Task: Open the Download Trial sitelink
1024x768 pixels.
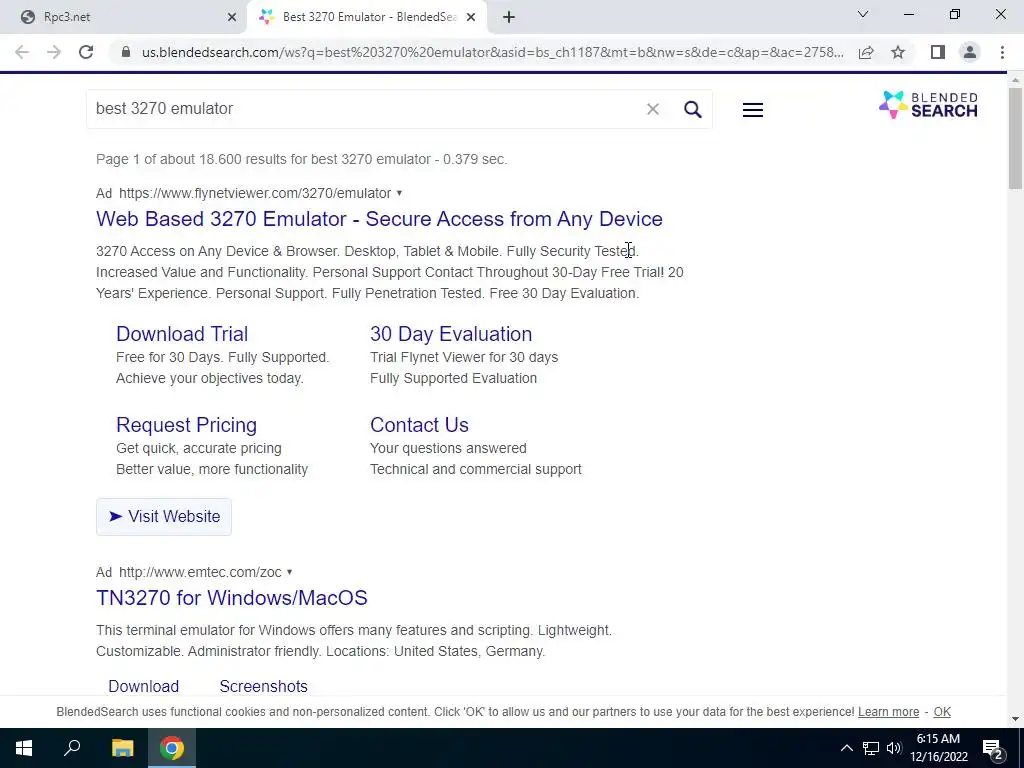Action: [182, 334]
